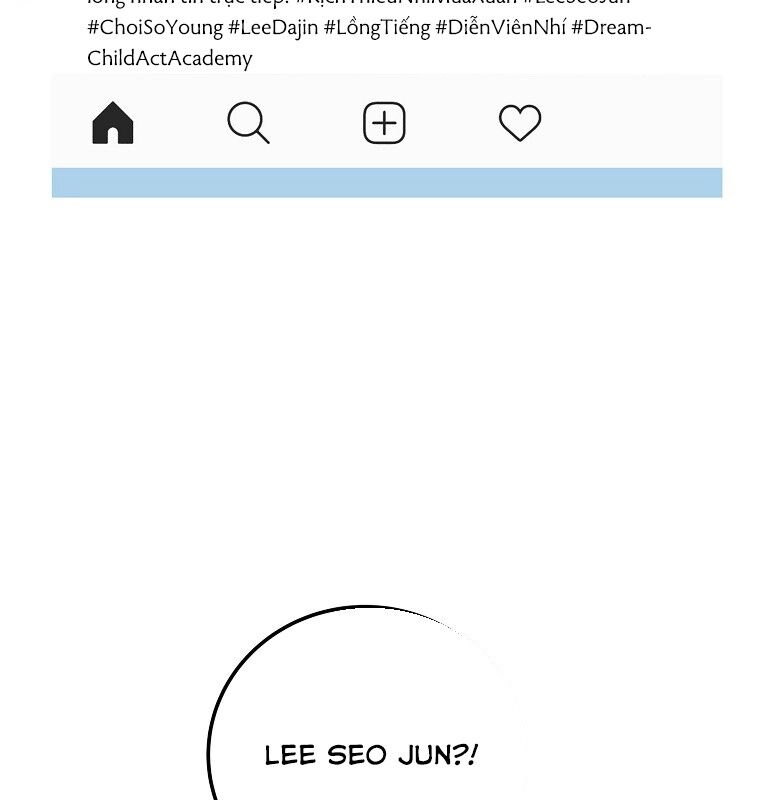Click the speech bubble's curved top outline
760x800 pixels.
point(366,606)
